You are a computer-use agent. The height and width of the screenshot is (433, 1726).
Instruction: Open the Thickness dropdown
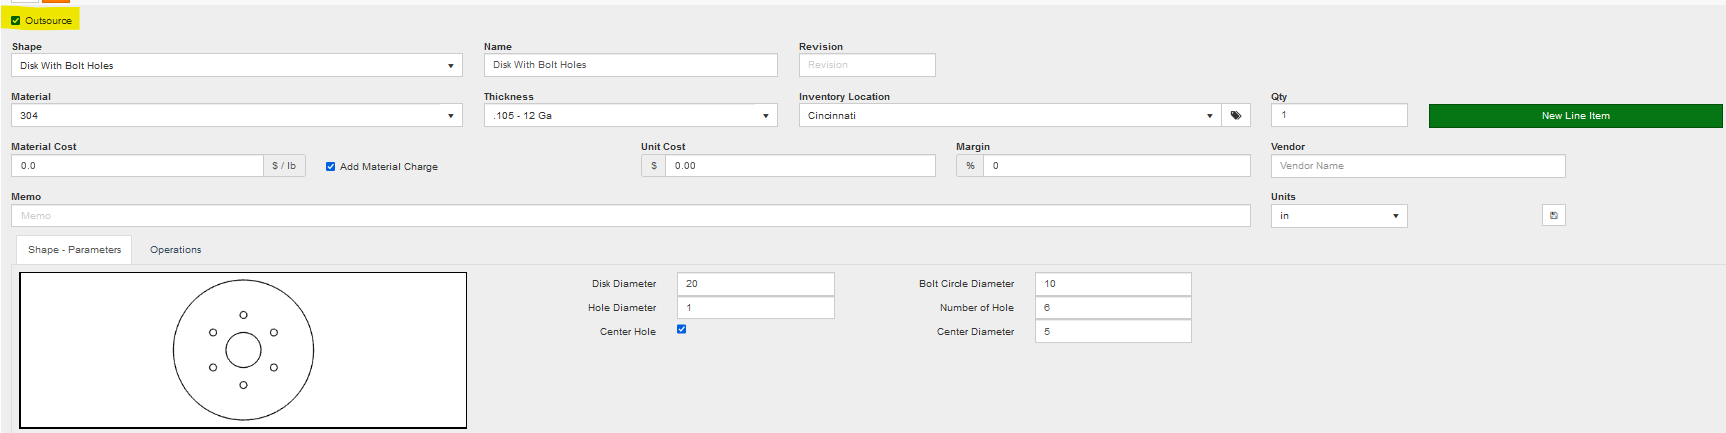630,116
